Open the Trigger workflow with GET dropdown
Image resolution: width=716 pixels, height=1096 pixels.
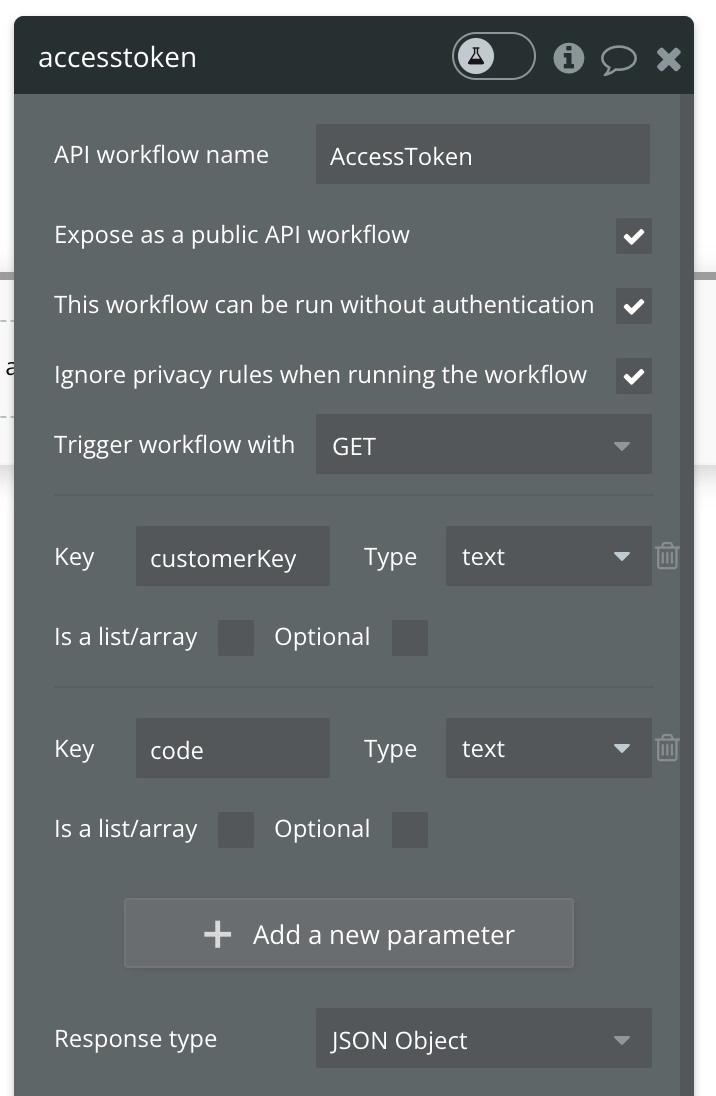[483, 445]
